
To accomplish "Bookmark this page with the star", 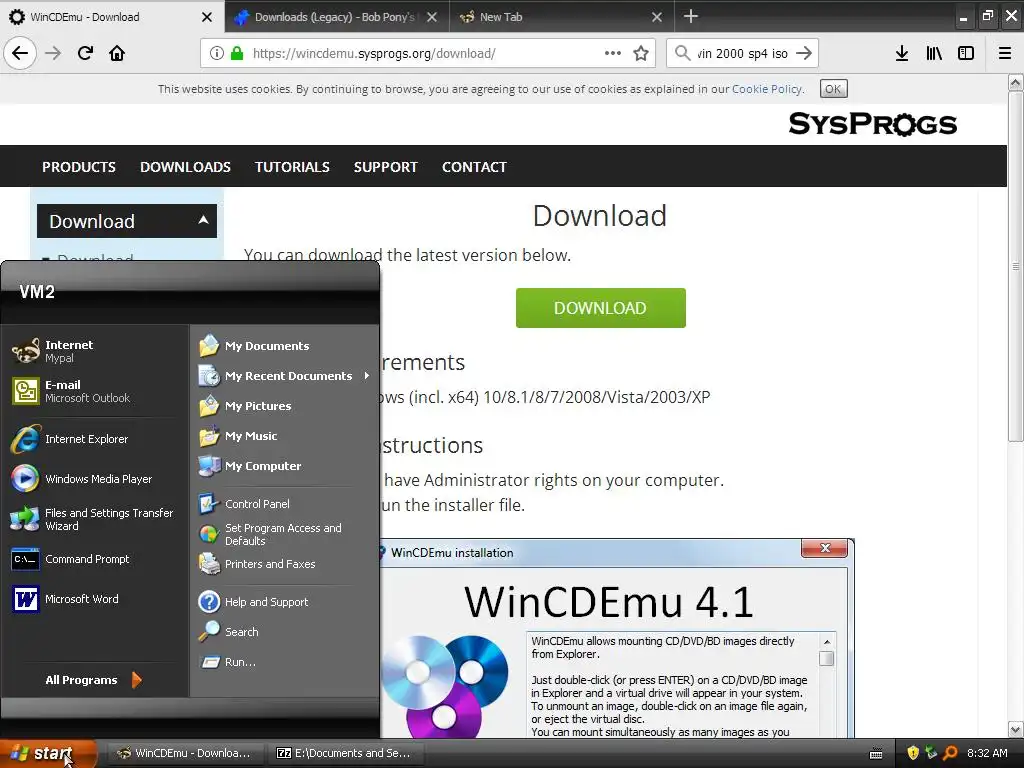I will (x=641, y=53).
